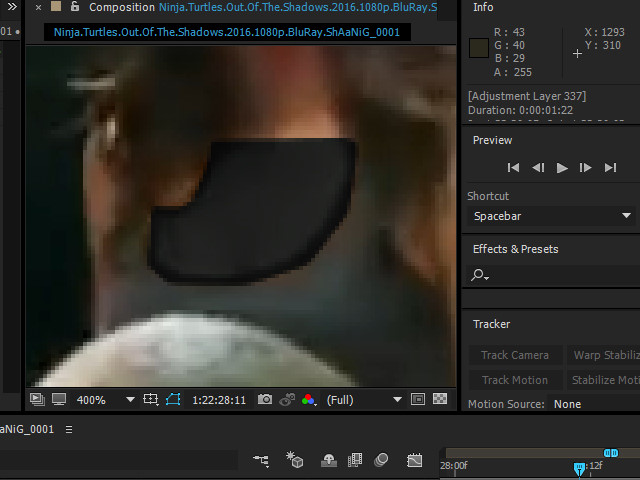Click the Effects & Presets search field
This screenshot has height=480, width=640.
click(x=553, y=276)
